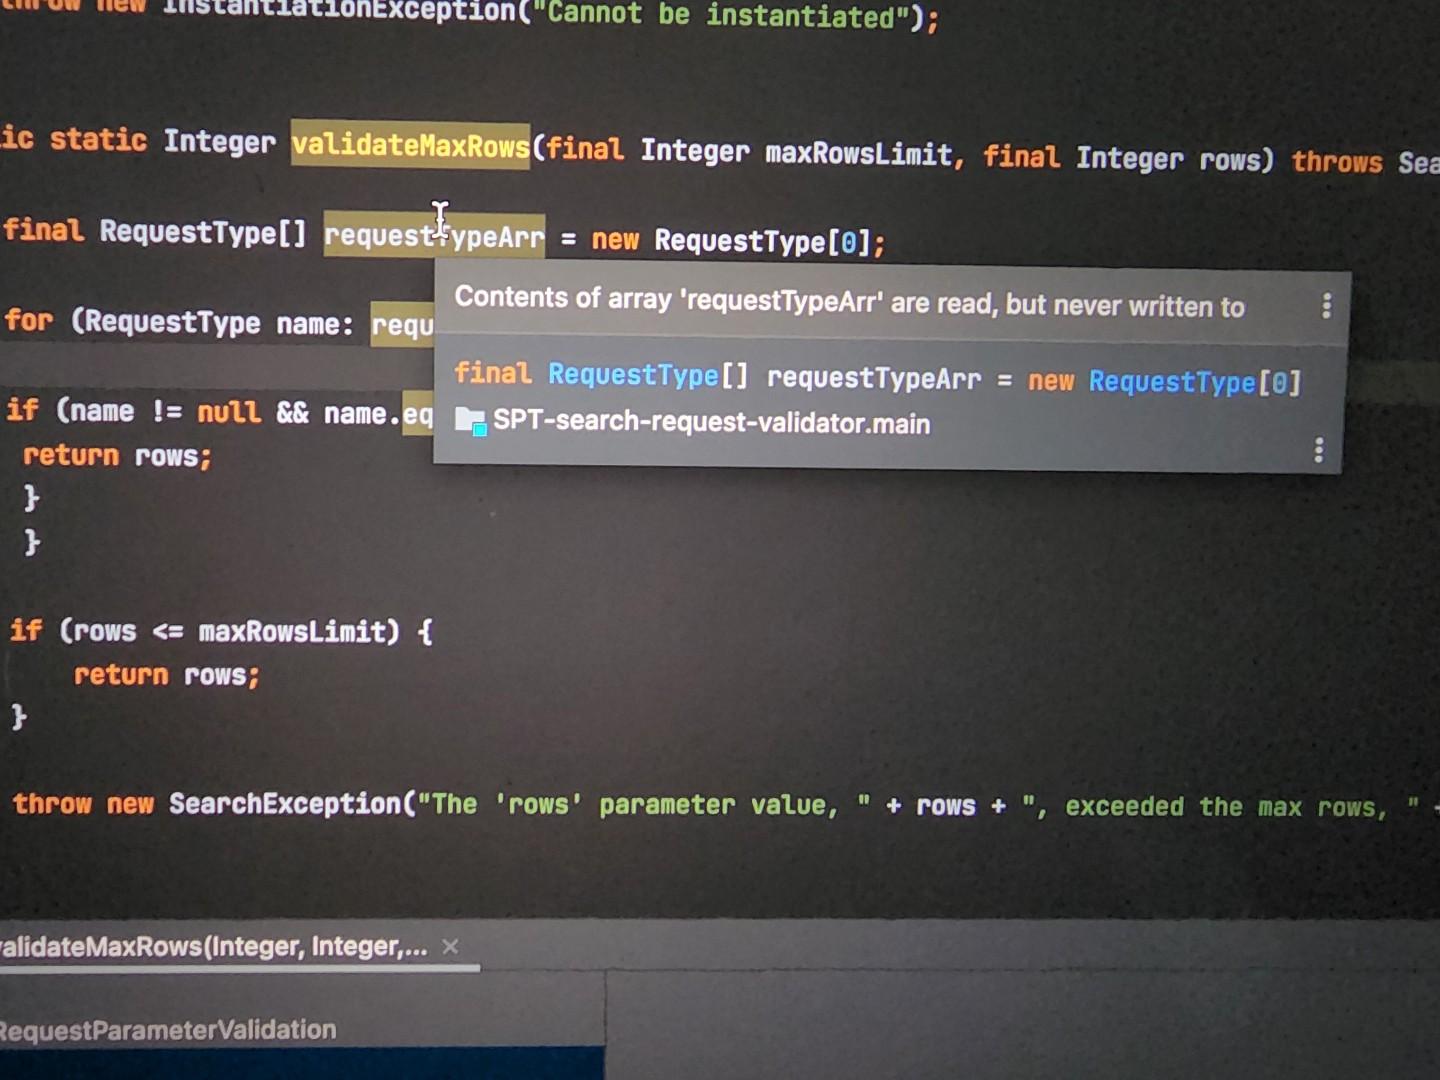
Task: Click the null keyword in the if condition
Action: [228, 411]
